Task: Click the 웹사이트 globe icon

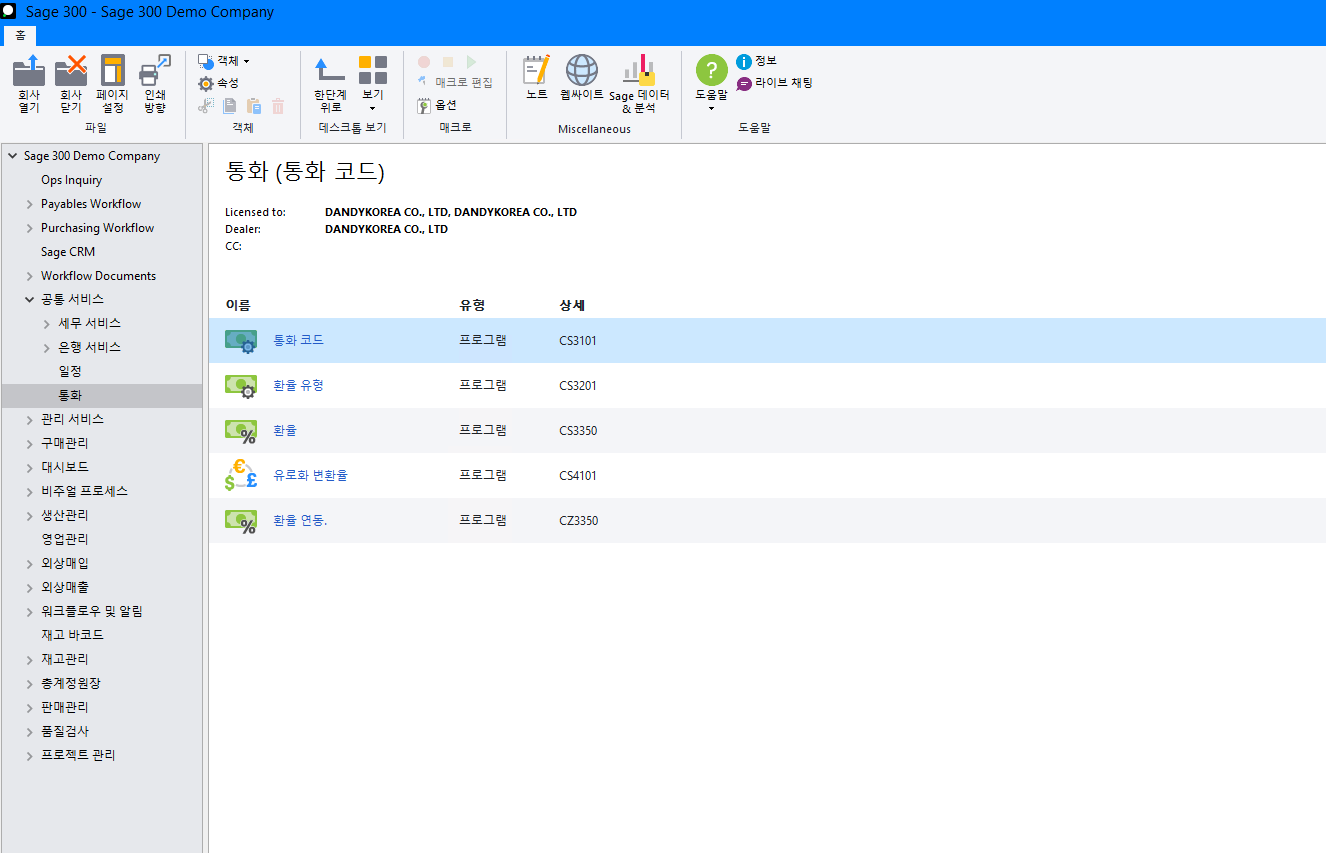Action: pos(582,72)
